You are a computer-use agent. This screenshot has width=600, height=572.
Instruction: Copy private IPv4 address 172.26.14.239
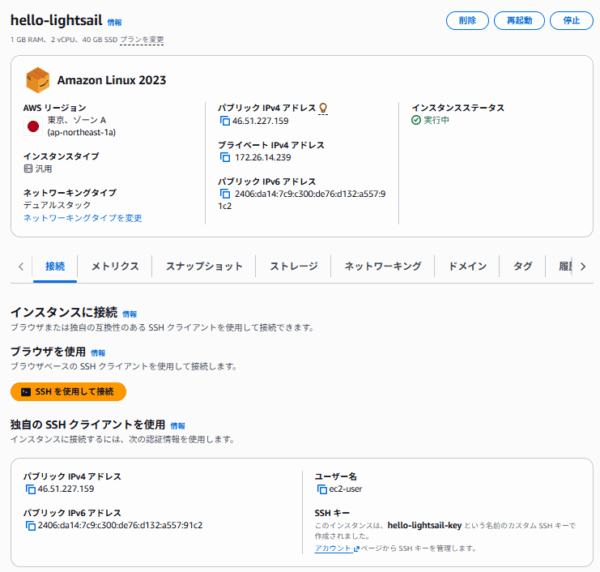[x=225, y=157]
